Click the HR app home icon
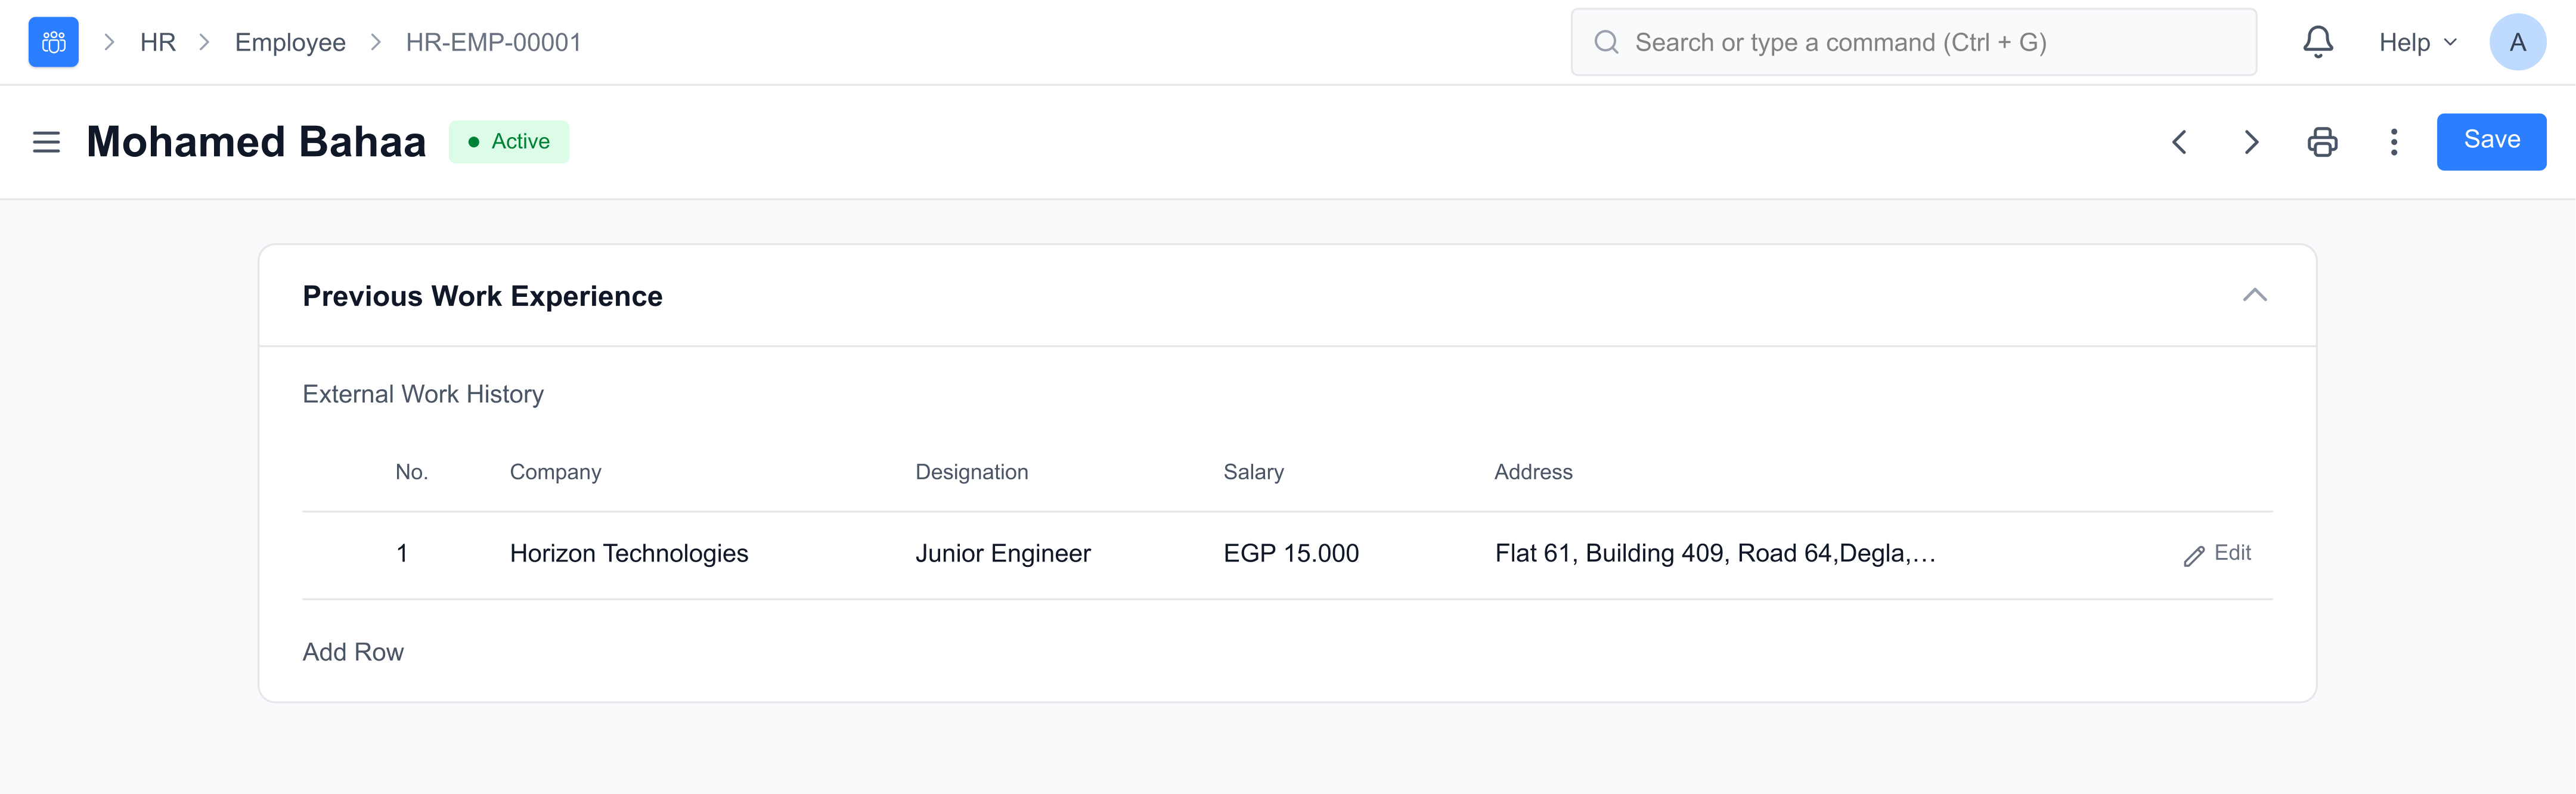Image resolution: width=2576 pixels, height=794 pixels. point(53,42)
